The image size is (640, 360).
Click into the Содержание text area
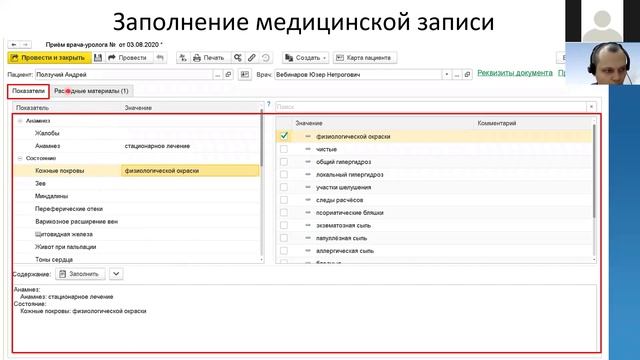304,317
